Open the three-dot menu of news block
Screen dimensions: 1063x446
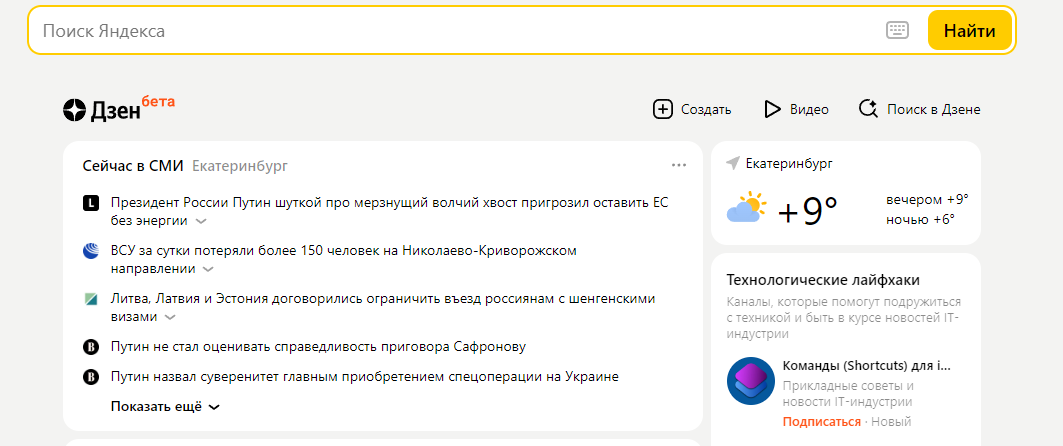[679, 165]
